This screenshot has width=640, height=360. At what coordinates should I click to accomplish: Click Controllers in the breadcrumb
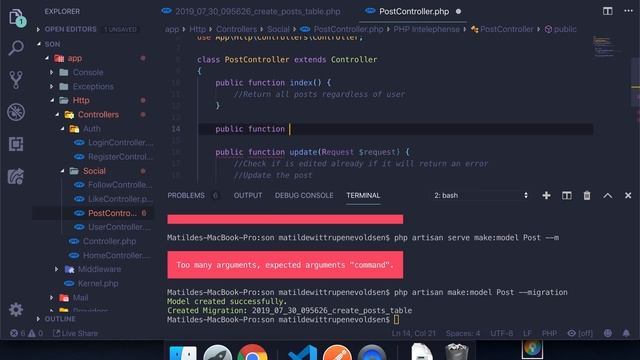tap(236, 29)
